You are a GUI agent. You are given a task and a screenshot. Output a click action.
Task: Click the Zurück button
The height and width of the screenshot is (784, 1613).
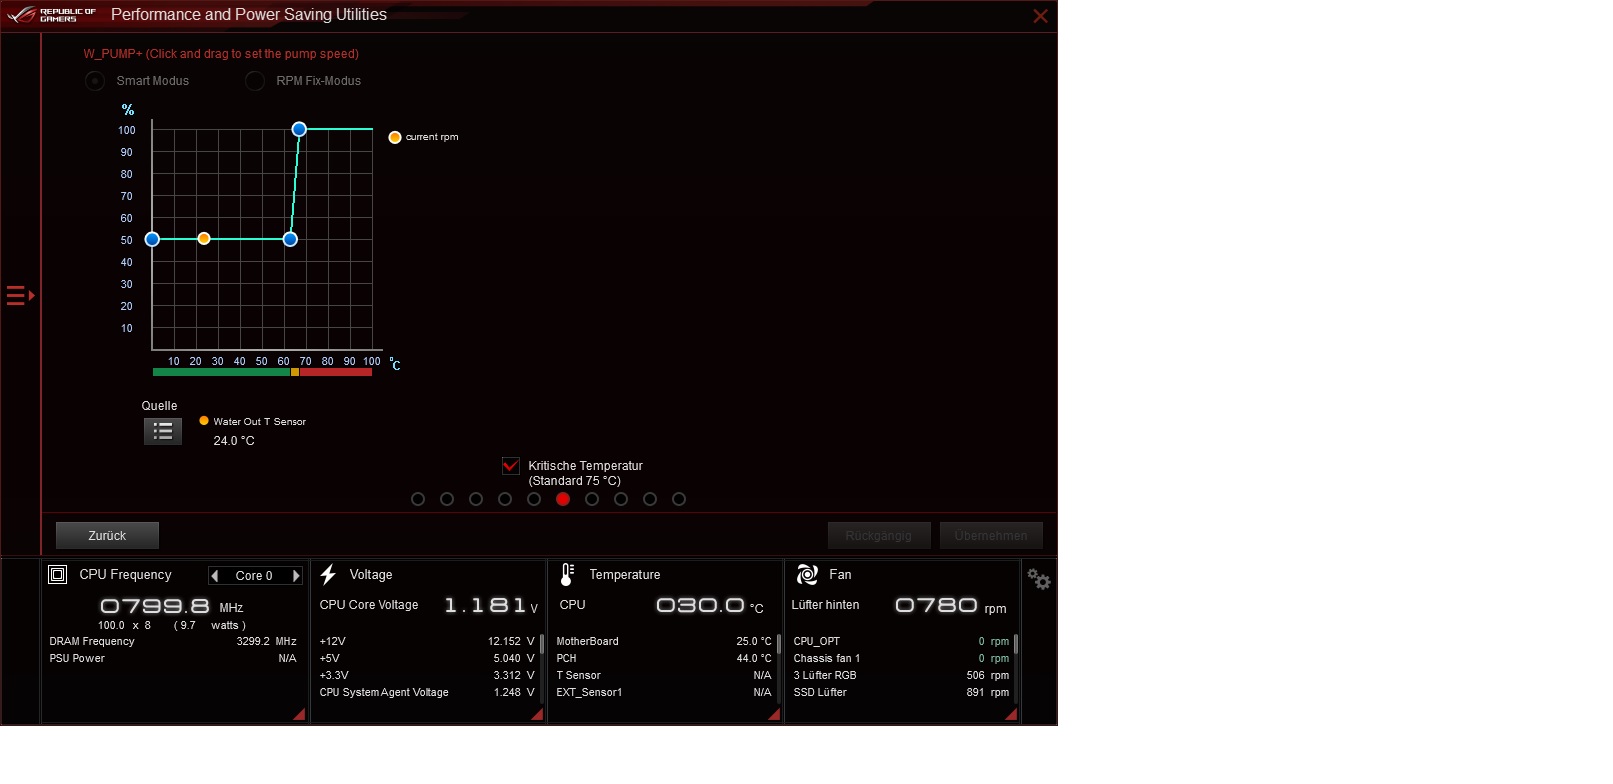[107, 536]
